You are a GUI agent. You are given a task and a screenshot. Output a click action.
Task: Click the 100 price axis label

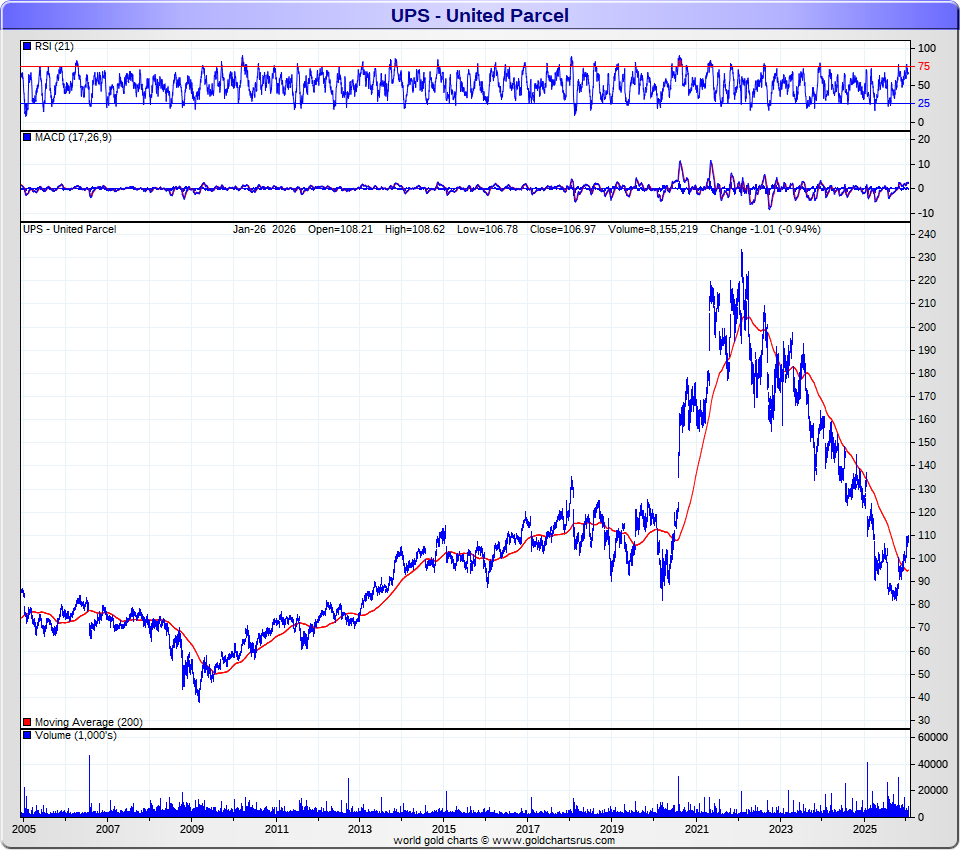click(x=927, y=559)
